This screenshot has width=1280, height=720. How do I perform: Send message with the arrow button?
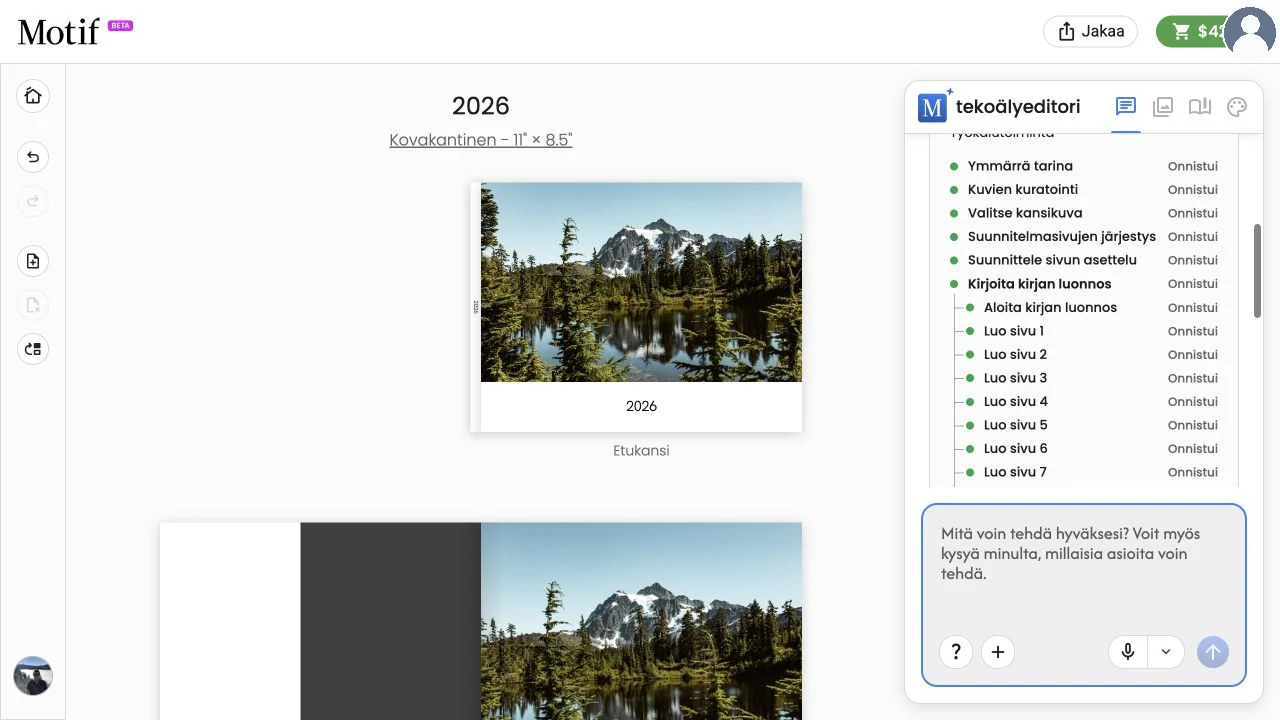pos(1213,652)
